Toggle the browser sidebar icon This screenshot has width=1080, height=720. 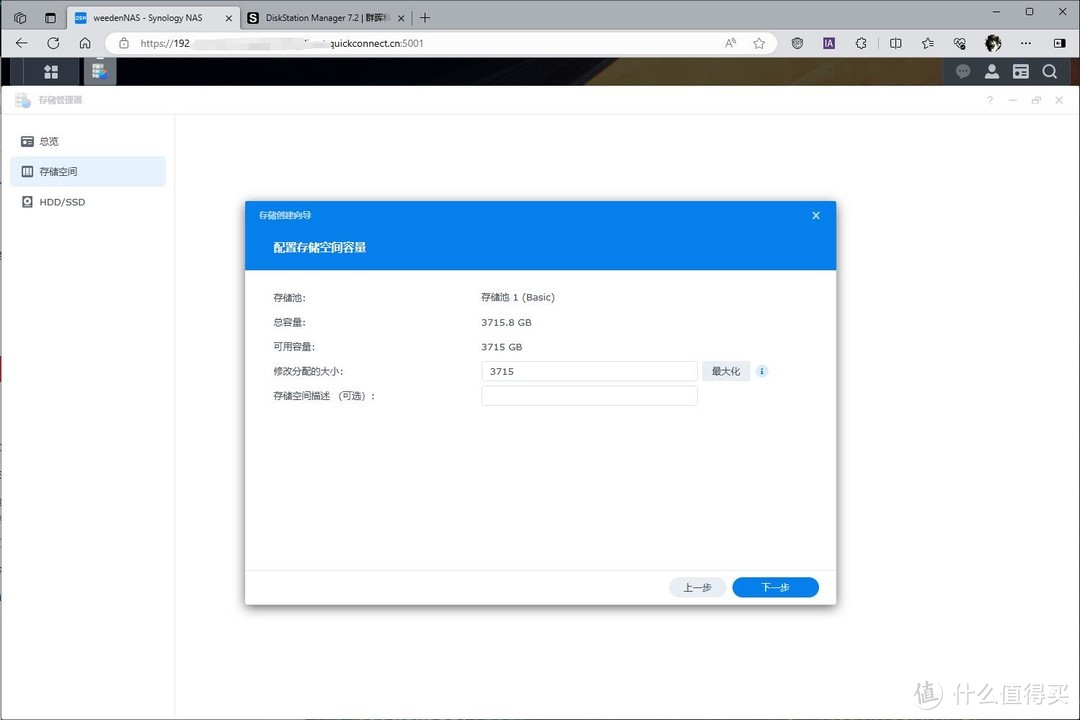tap(1059, 43)
